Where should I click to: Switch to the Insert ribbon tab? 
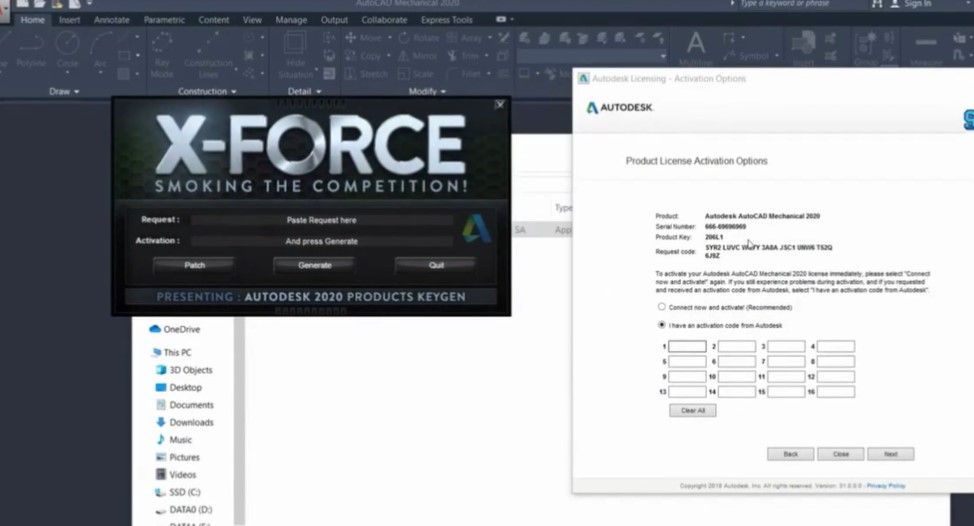point(70,20)
